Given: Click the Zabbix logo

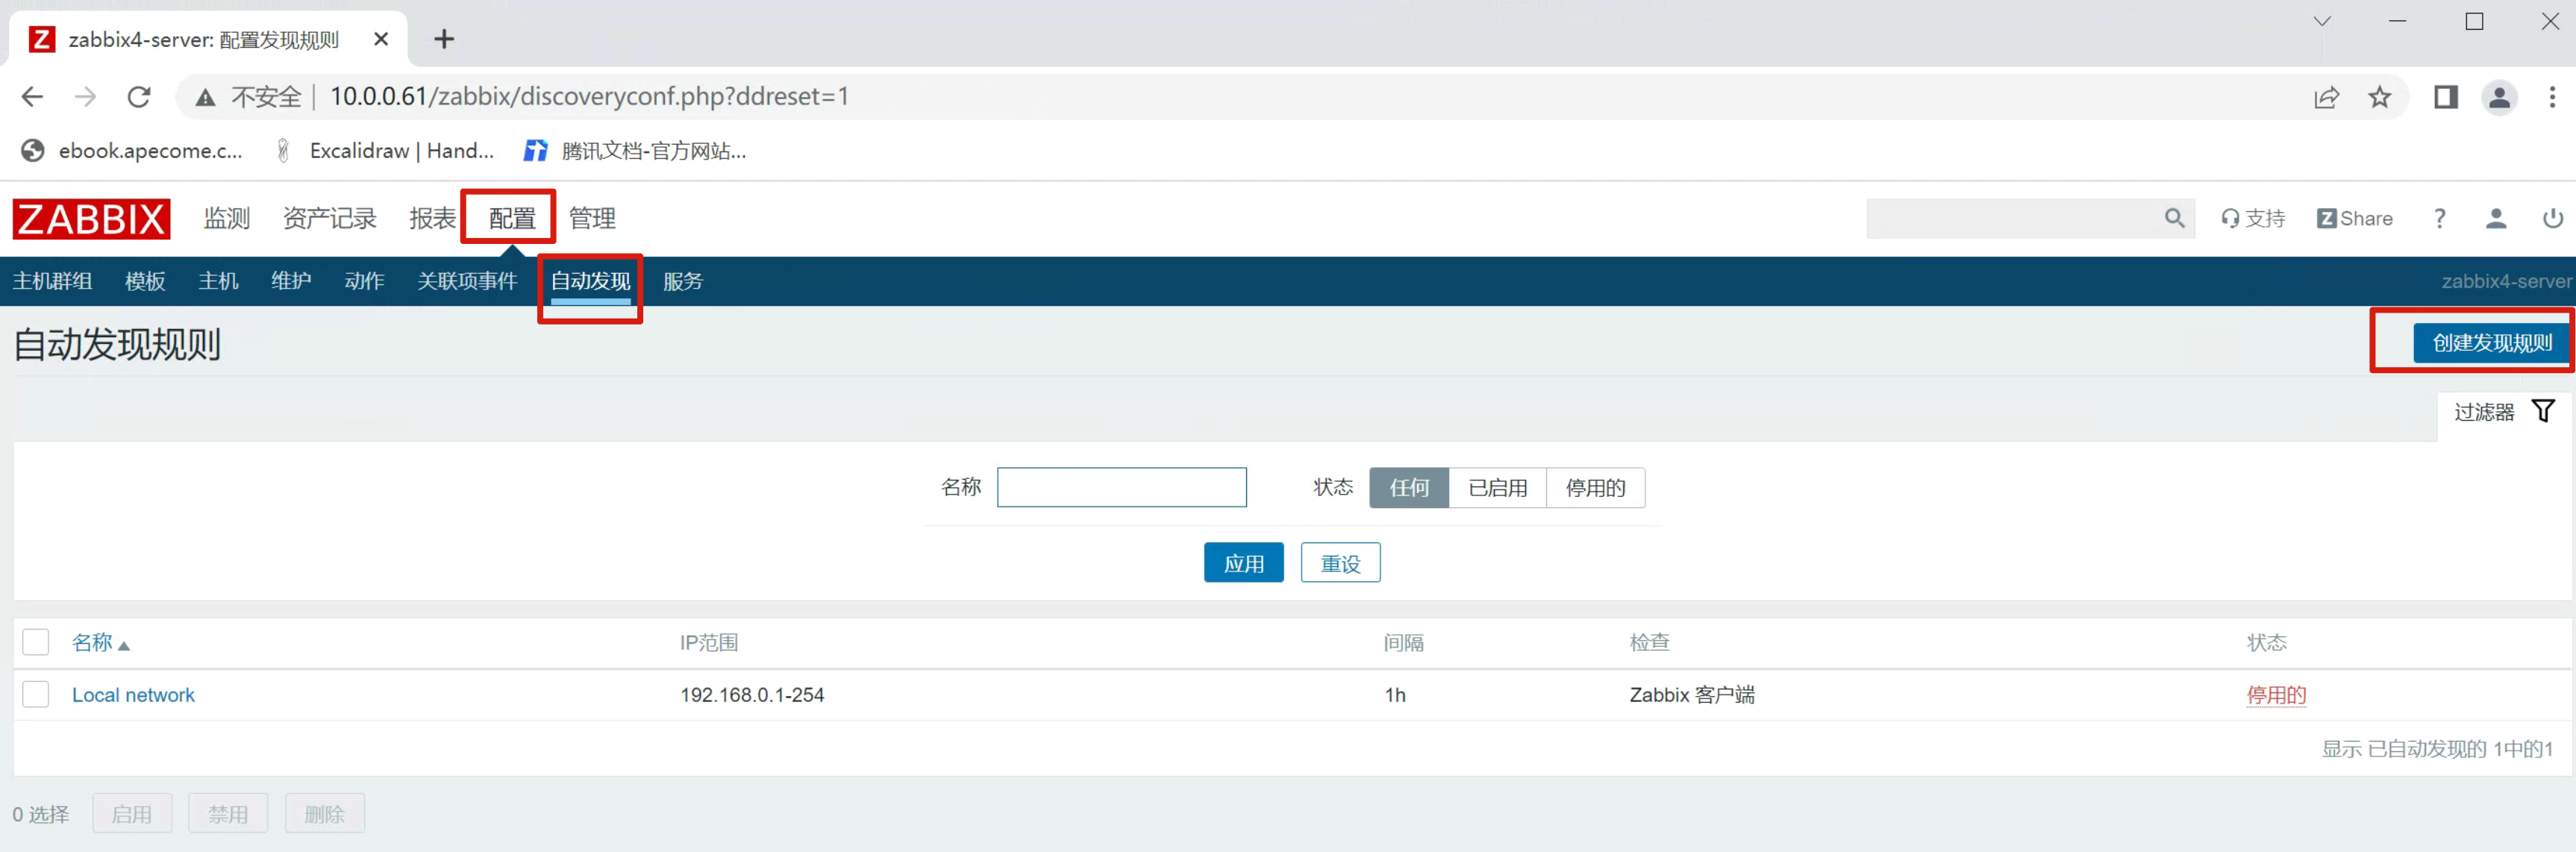Looking at the screenshot, I should point(91,218).
